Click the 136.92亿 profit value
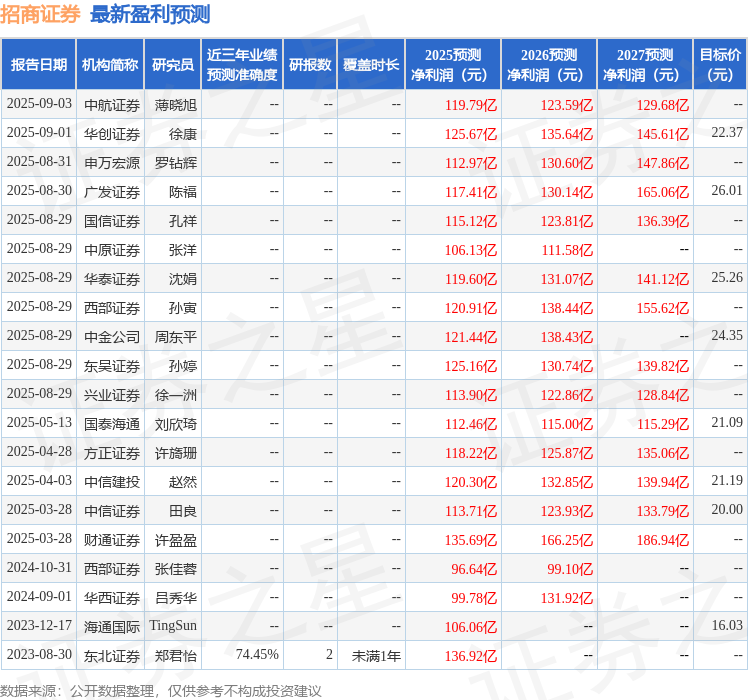748x700 pixels. coord(471,657)
